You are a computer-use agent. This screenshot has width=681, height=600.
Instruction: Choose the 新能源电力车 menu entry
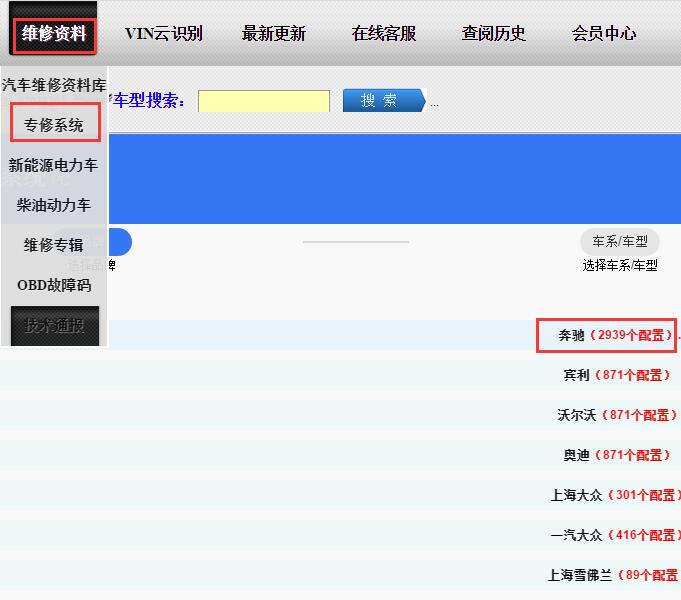[53, 165]
